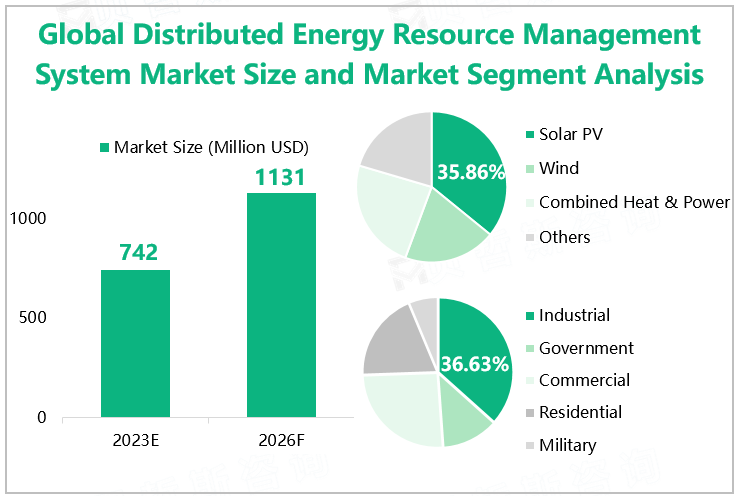Click the Commercial legend text
Screen dimensions: 739x496
tap(584, 380)
